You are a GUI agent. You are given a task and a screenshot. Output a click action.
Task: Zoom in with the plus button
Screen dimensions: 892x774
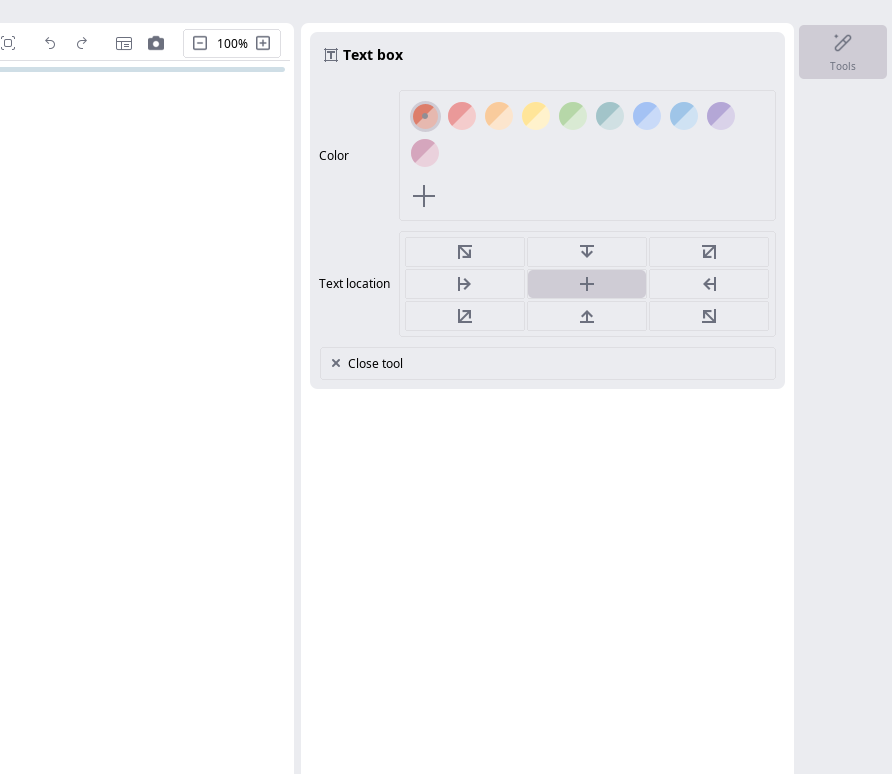(x=263, y=43)
